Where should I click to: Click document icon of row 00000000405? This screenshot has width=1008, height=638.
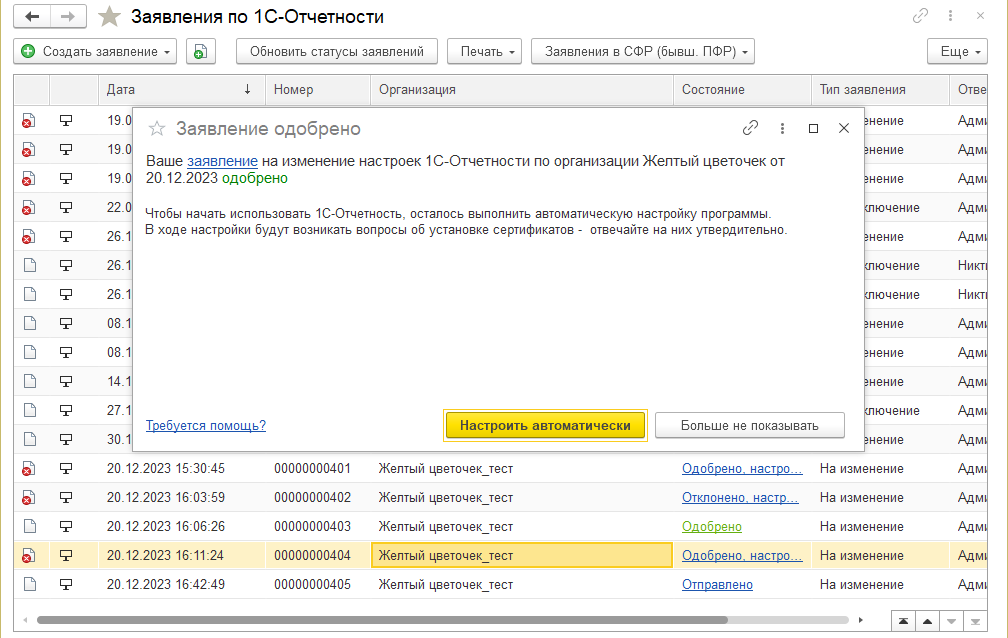click(30, 585)
